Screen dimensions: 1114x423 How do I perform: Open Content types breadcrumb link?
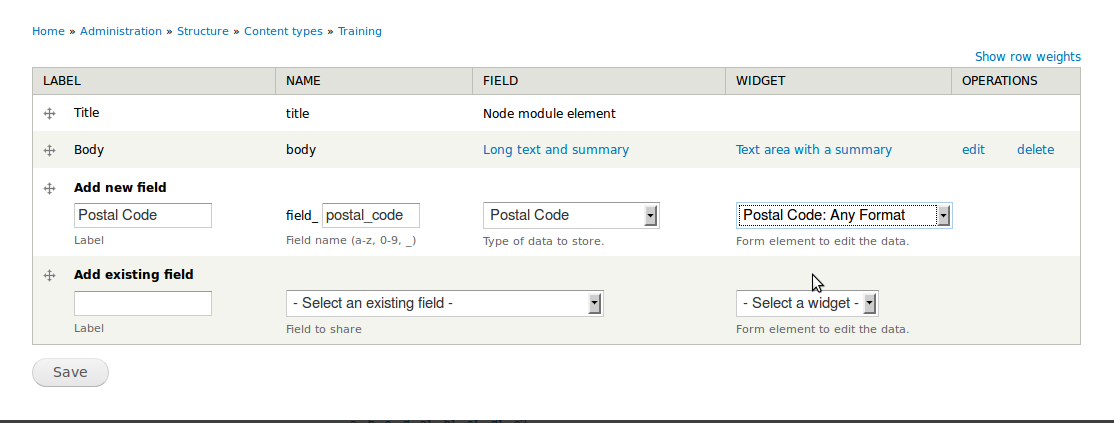(x=284, y=31)
